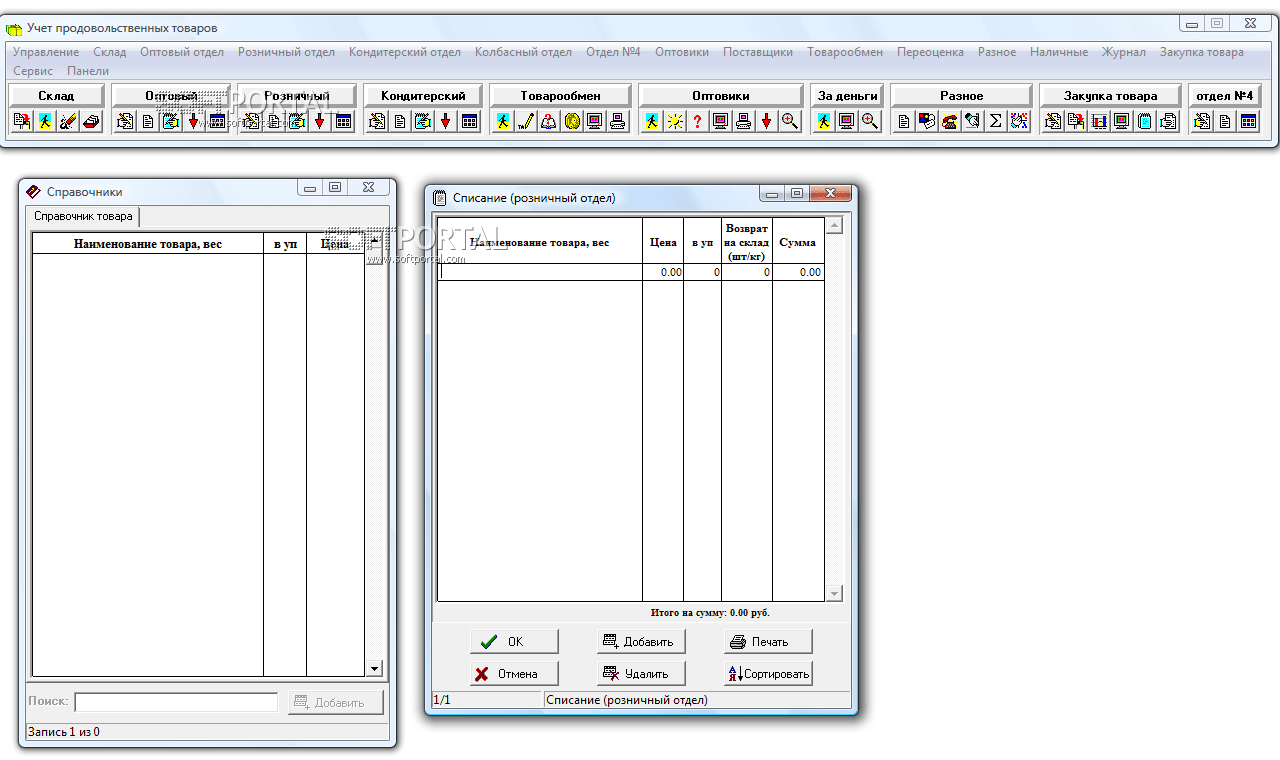This screenshot has height=760, width=1280.
Task: Open the Сервис menu
Action: pyautogui.click(x=33, y=71)
